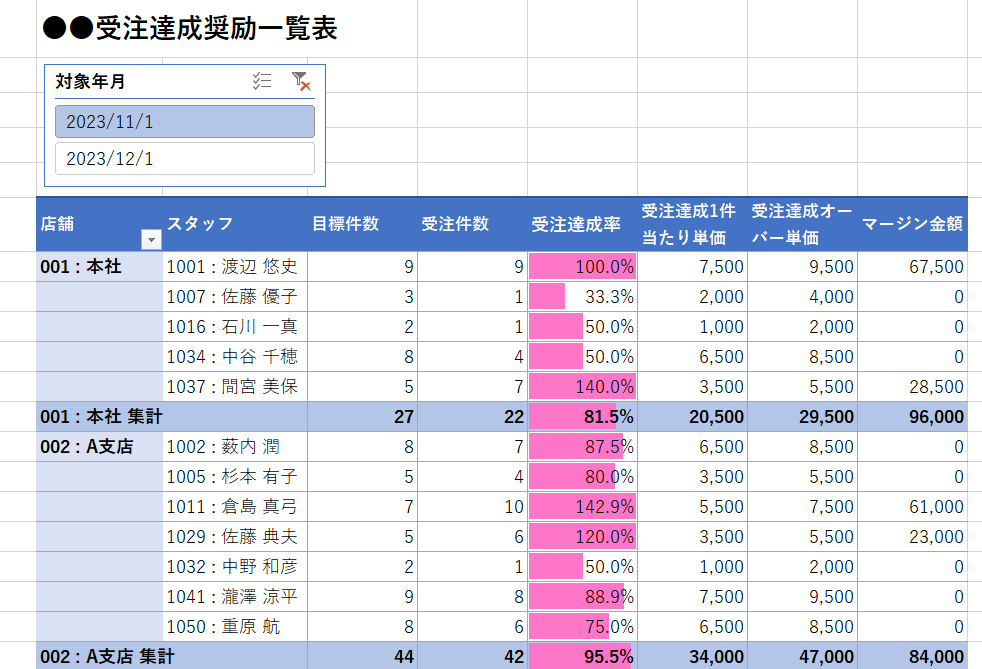Click the 受注達成オーバー単価 header

[801, 224]
